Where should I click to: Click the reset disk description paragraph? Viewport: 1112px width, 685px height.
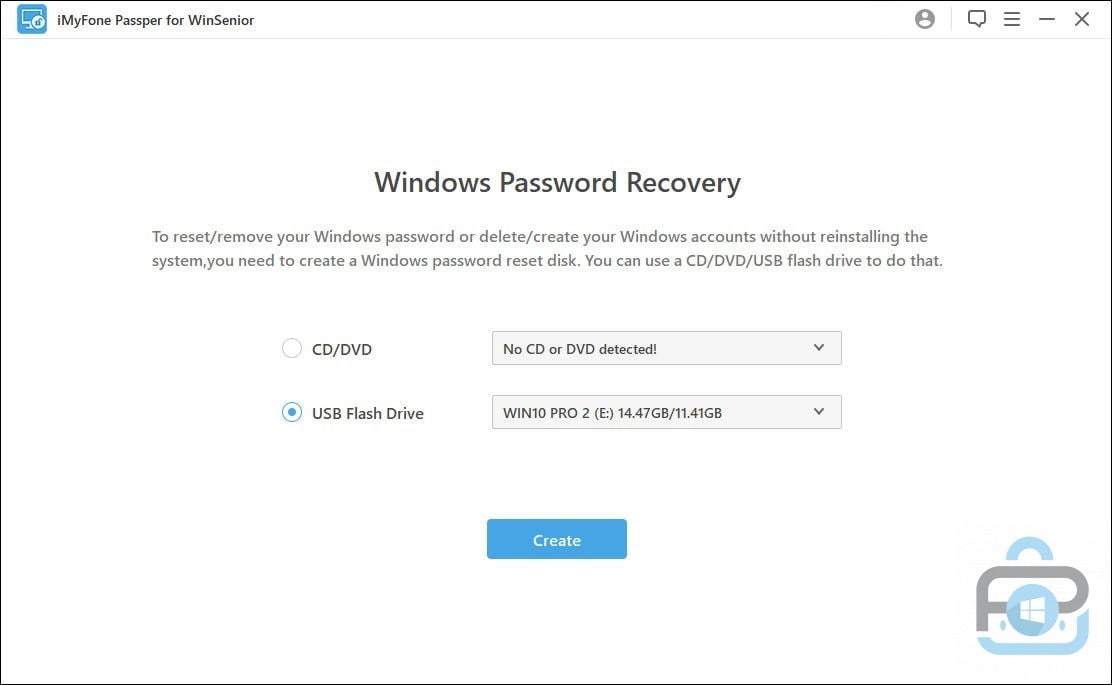[x=547, y=248]
